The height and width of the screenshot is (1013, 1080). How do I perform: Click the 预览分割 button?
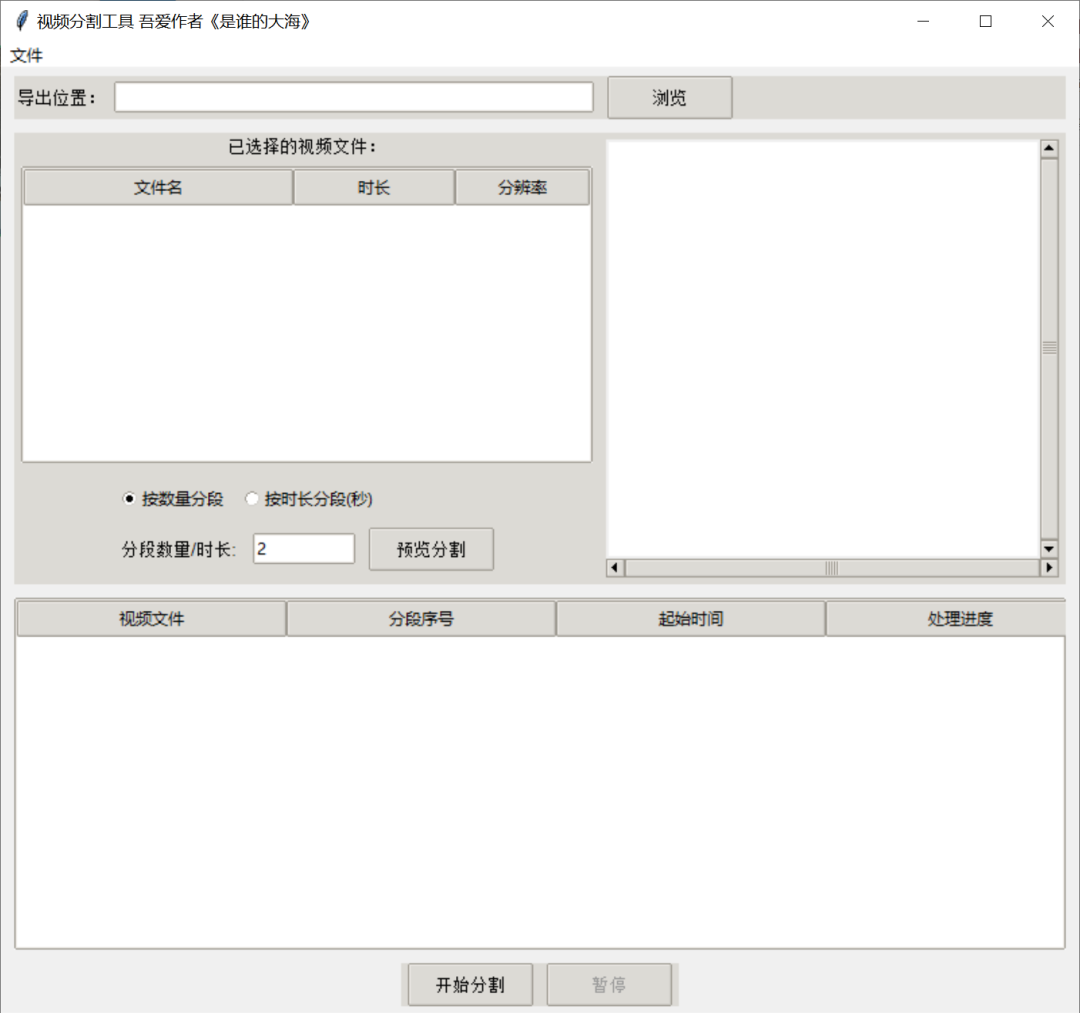tap(431, 549)
